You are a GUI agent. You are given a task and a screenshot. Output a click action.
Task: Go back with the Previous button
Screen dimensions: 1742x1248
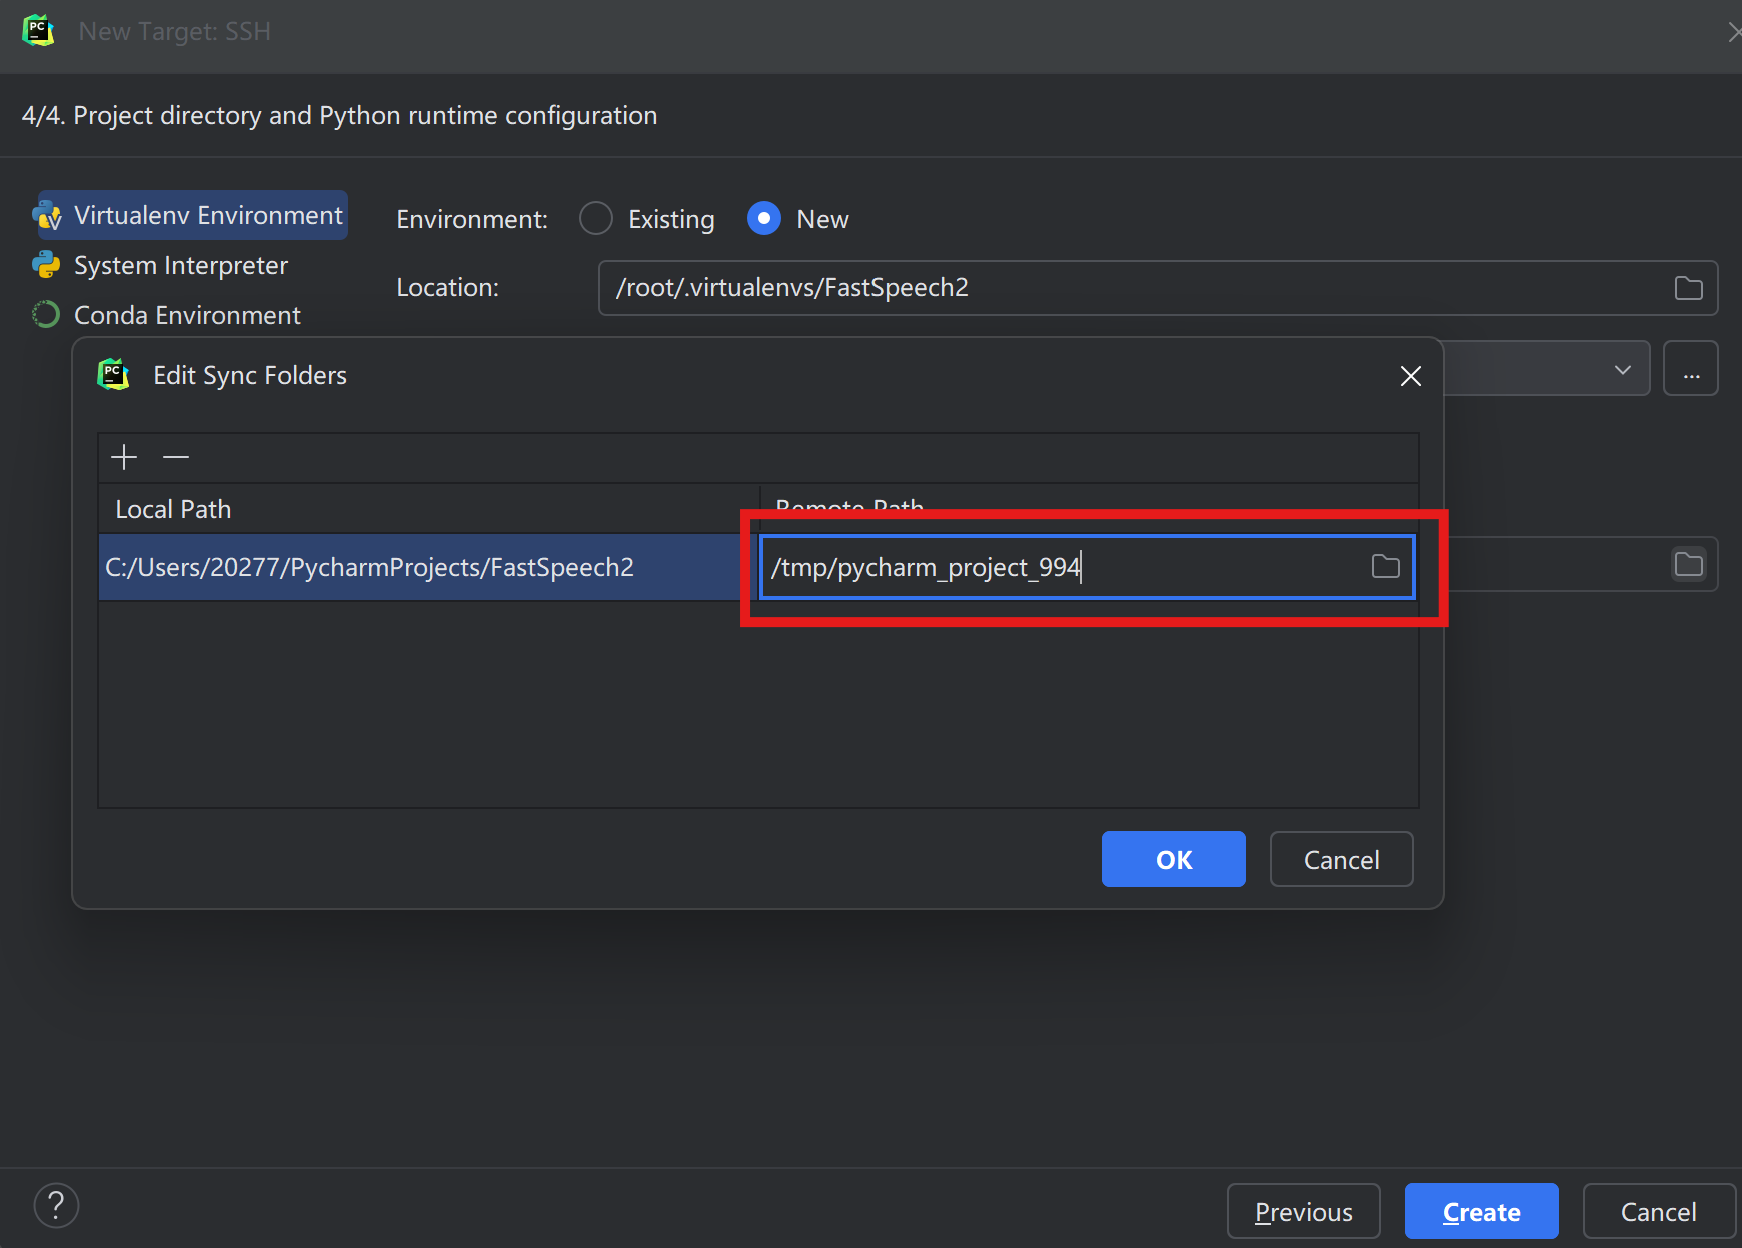(x=1303, y=1212)
